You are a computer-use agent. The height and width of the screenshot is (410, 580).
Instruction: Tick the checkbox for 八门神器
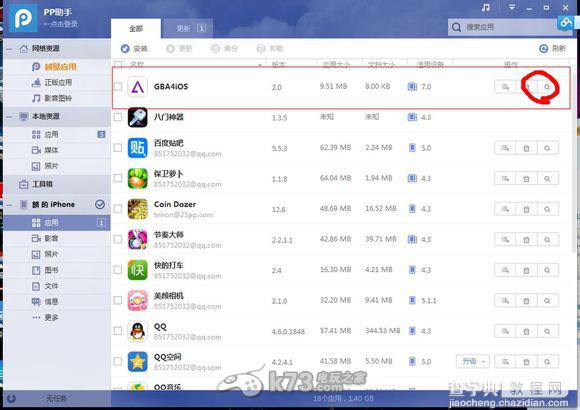118,117
